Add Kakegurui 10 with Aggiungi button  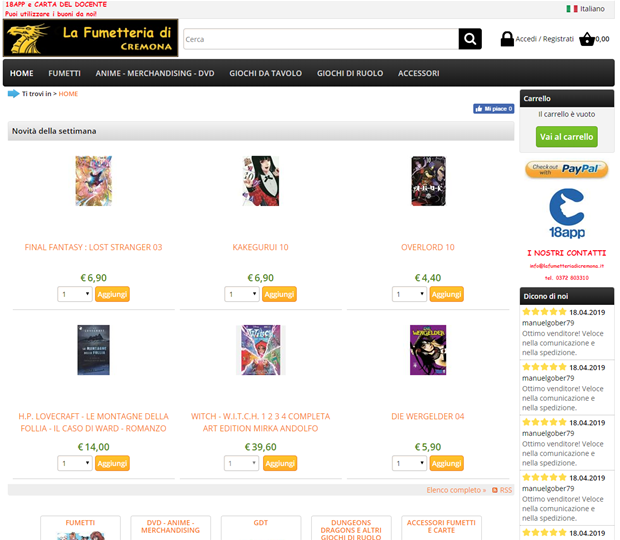[x=279, y=294]
